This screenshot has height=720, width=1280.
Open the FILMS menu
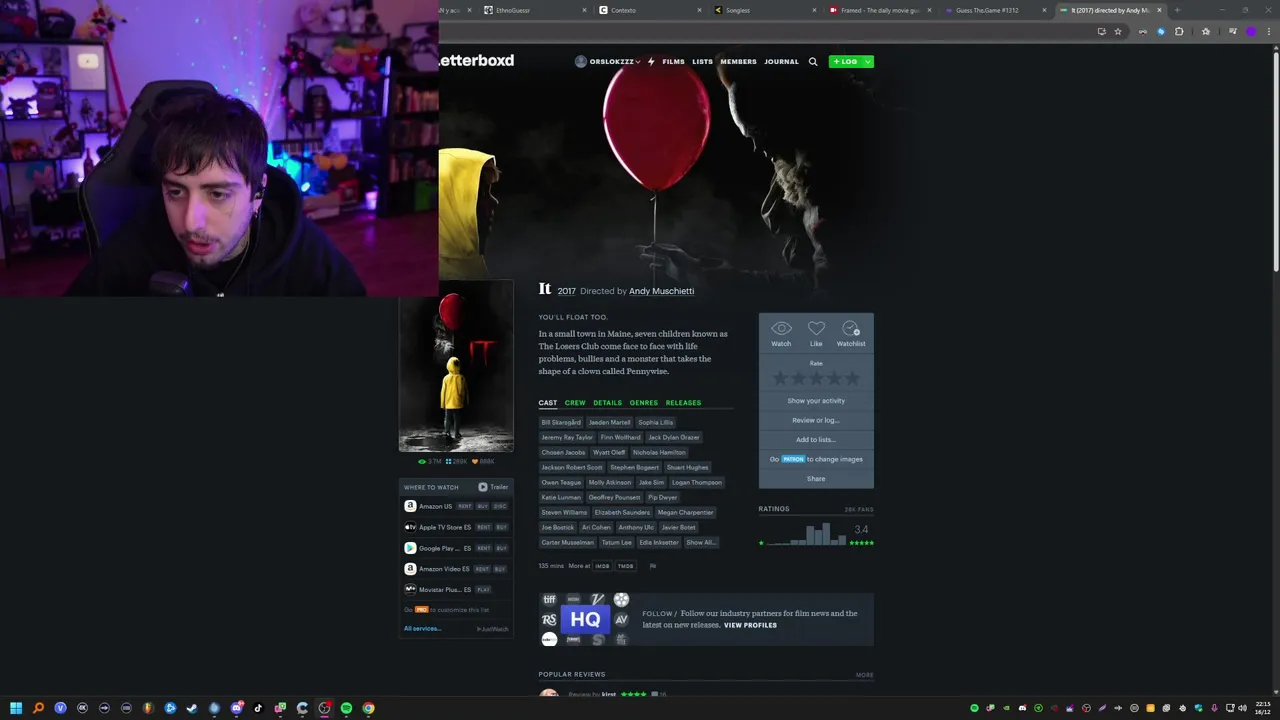click(673, 61)
